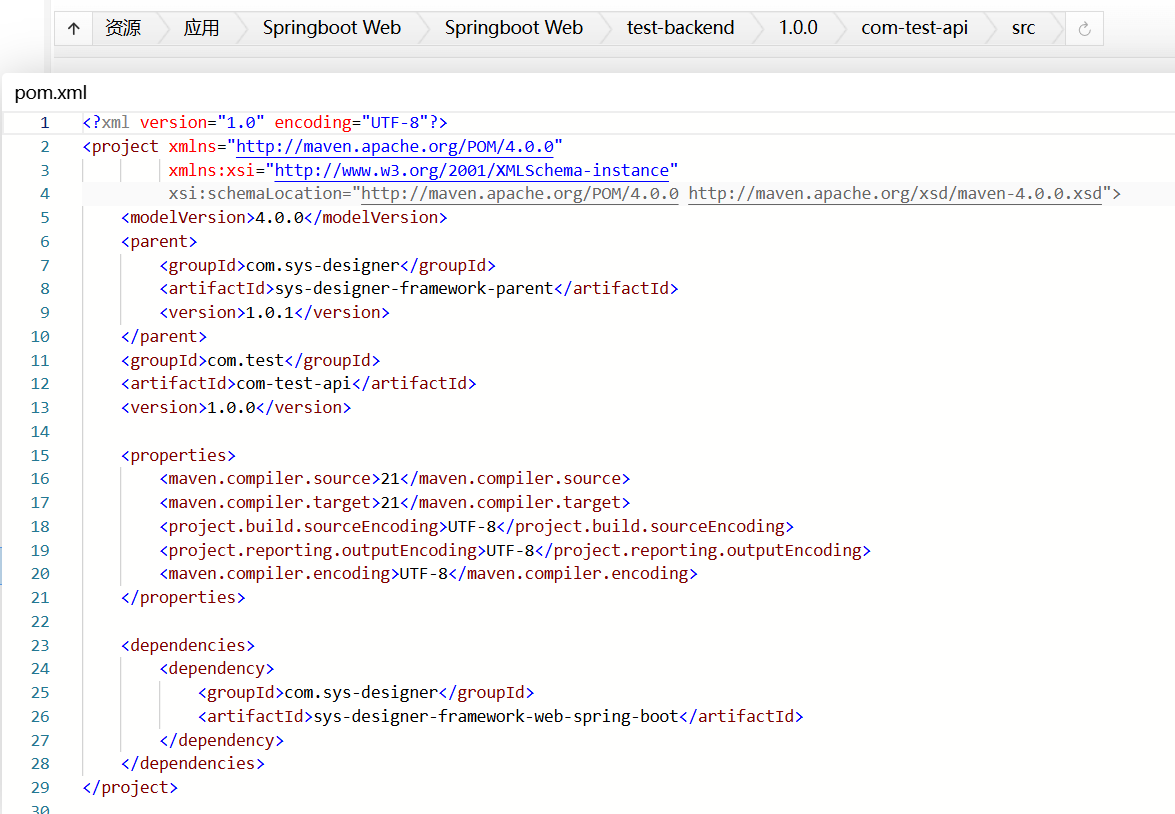Click the opening dependency tag
Image resolution: width=1175 pixels, height=814 pixels.
coord(217,669)
